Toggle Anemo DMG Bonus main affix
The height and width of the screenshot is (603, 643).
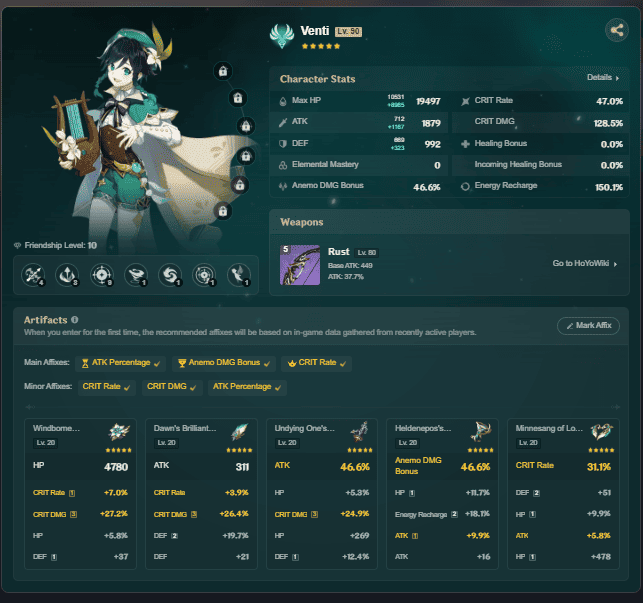(224, 363)
